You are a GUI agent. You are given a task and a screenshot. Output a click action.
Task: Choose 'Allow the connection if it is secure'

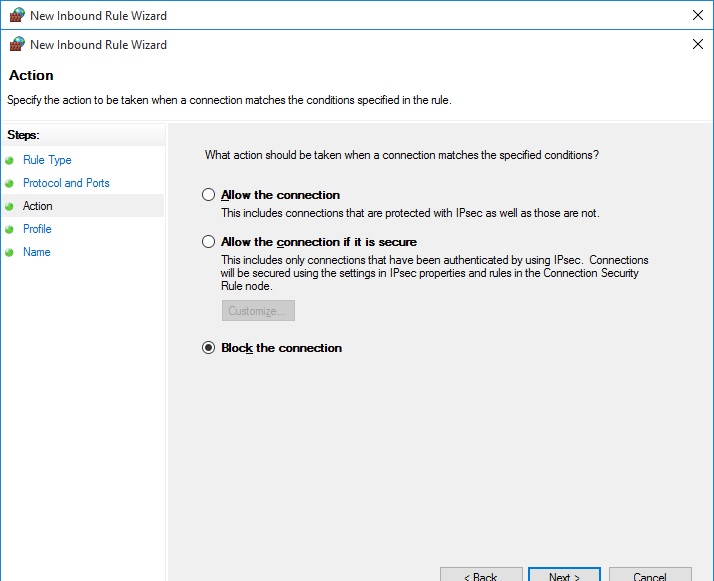coord(208,242)
